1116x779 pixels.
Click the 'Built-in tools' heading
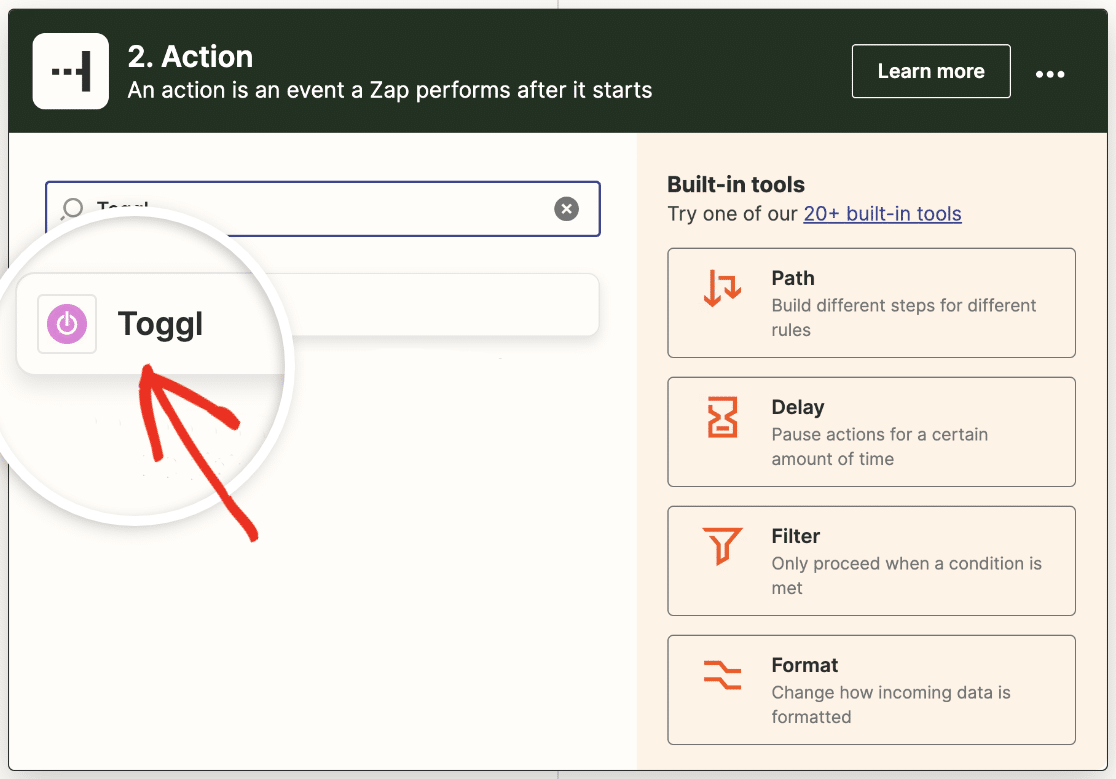(736, 184)
